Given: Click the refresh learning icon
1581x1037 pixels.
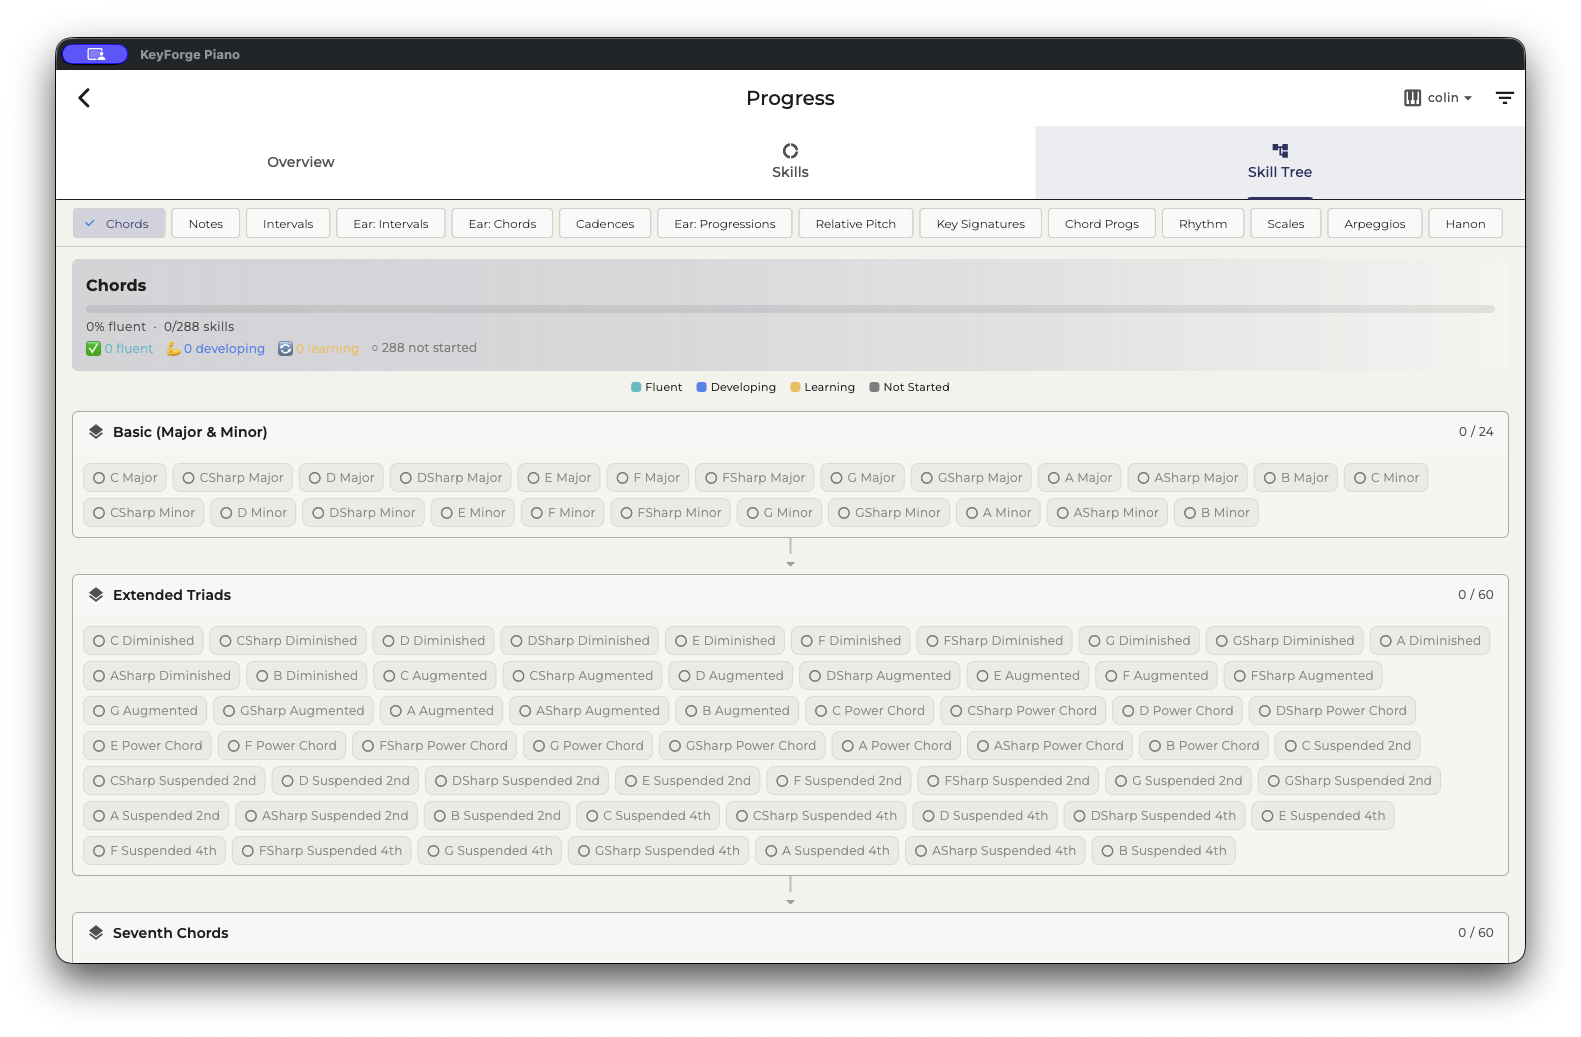Looking at the screenshot, I should 285,349.
